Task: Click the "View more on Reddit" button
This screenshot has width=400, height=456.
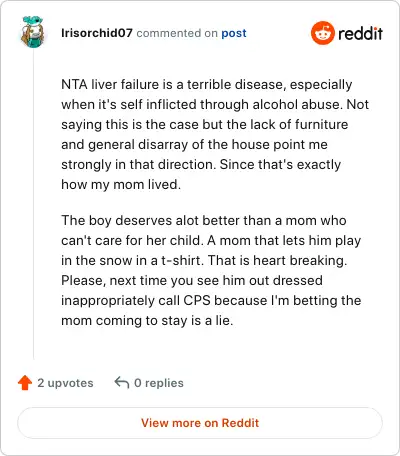Action: 200,423
